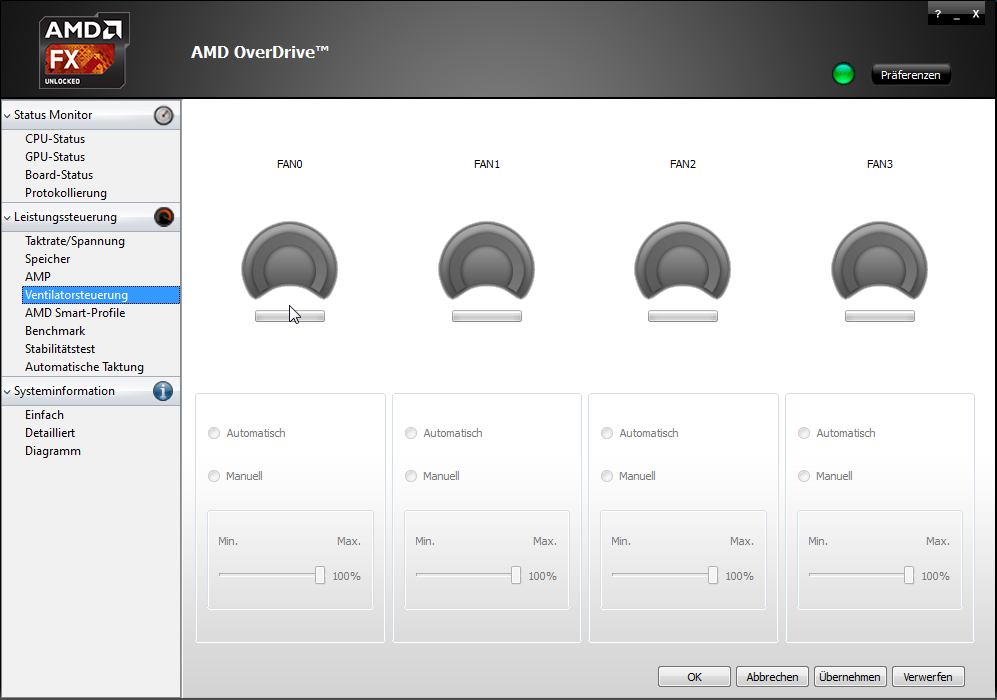Open Einfach system information
Viewport: 997px width, 700px height.
click(x=45, y=415)
